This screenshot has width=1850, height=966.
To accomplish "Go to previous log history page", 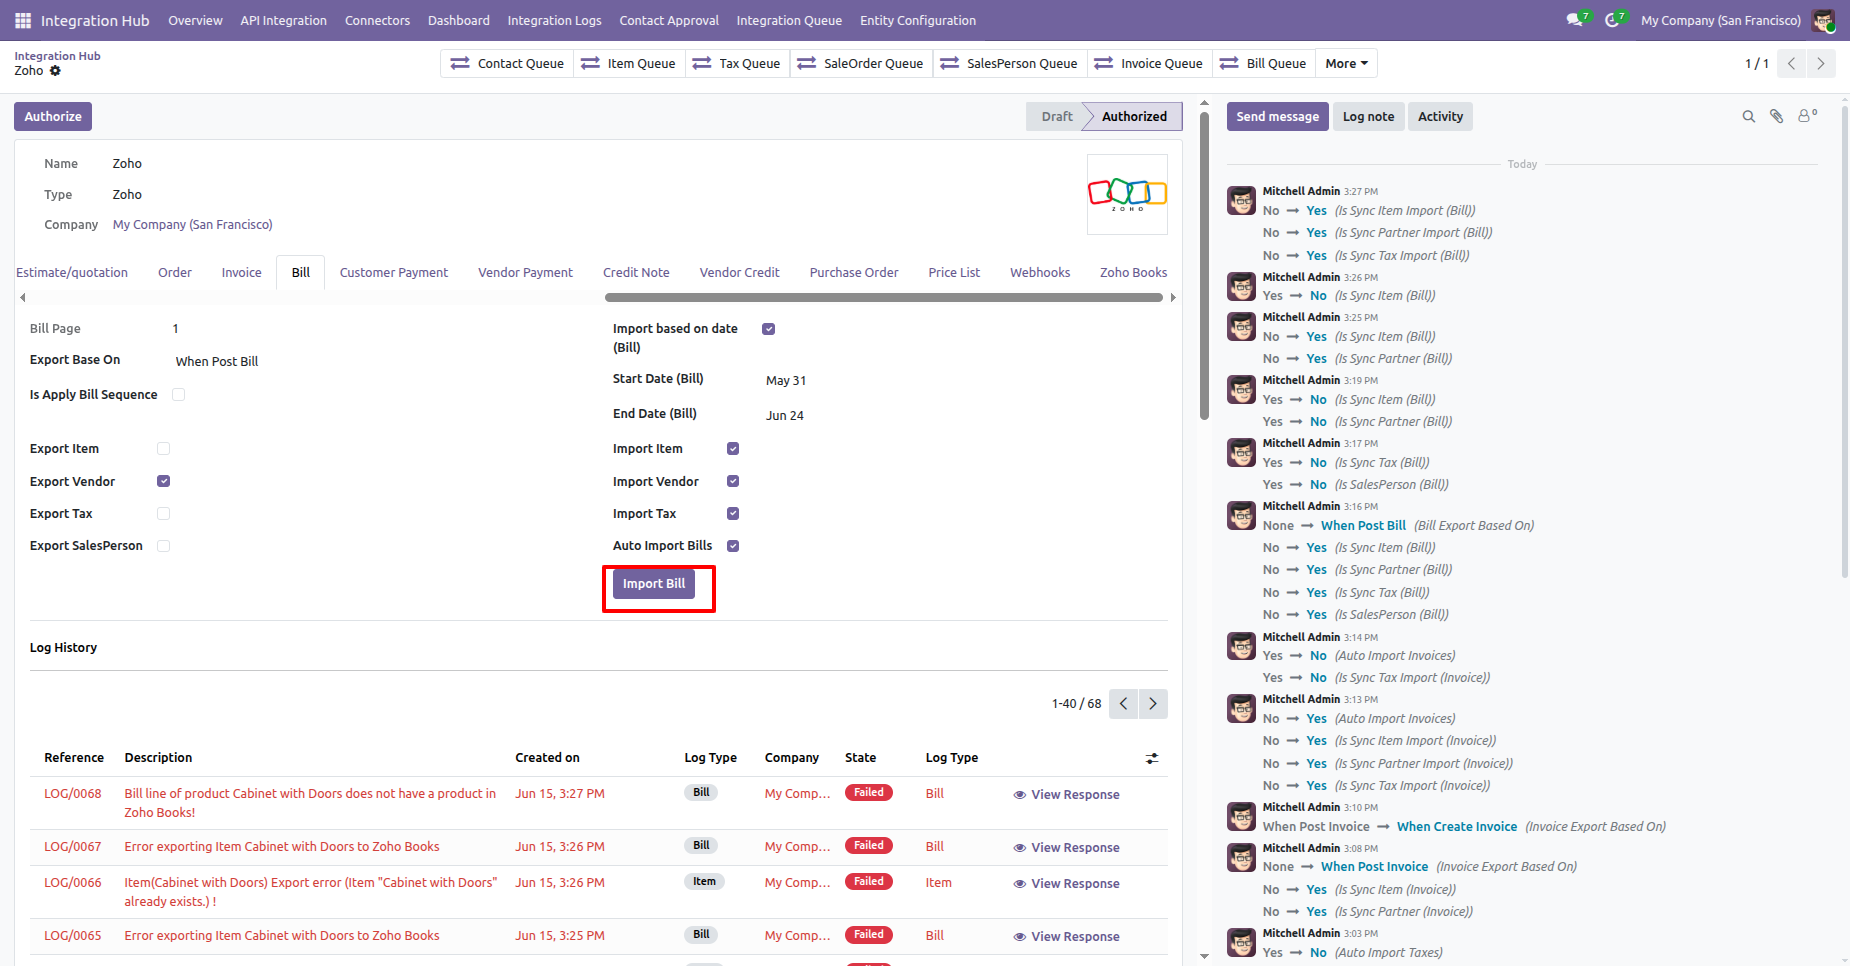I will click(x=1124, y=704).
